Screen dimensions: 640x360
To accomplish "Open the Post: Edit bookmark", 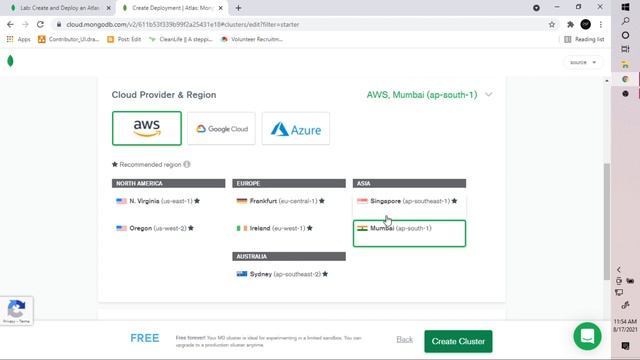I will coord(124,39).
